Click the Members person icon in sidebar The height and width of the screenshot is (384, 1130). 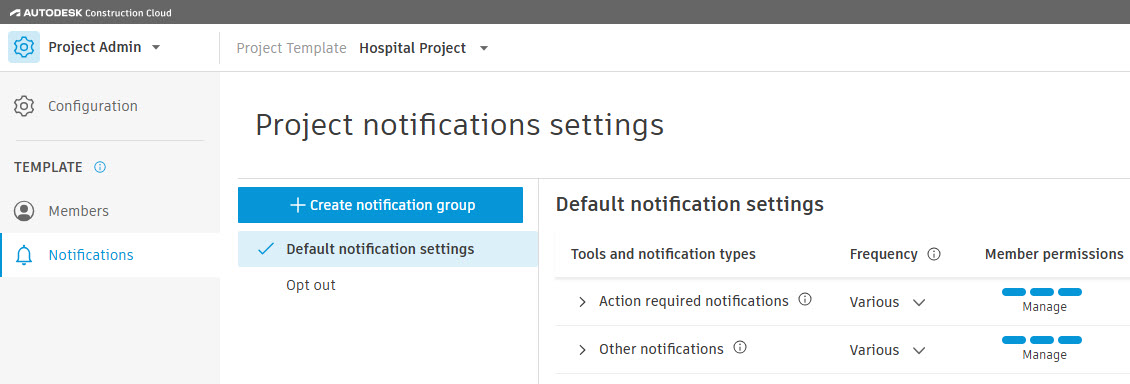24,211
